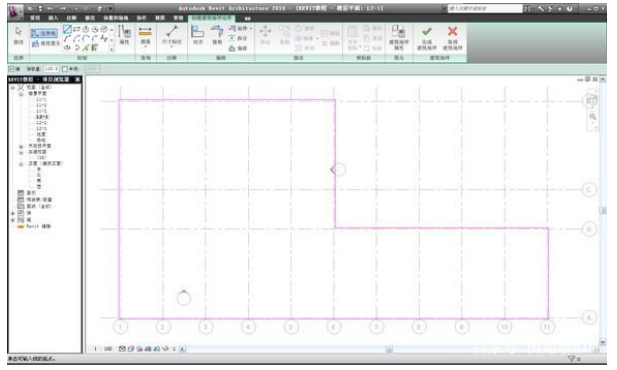Click the zoom magnifier in navigation bar

coord(592,117)
